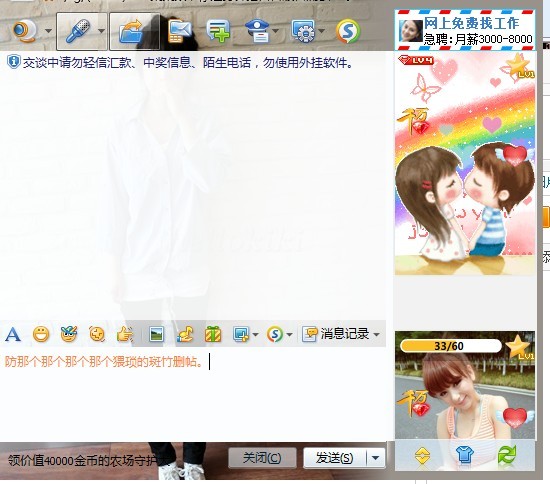The width and height of the screenshot is (550, 484).
Task: Open send options arrow next to 发送
Action: [376, 458]
